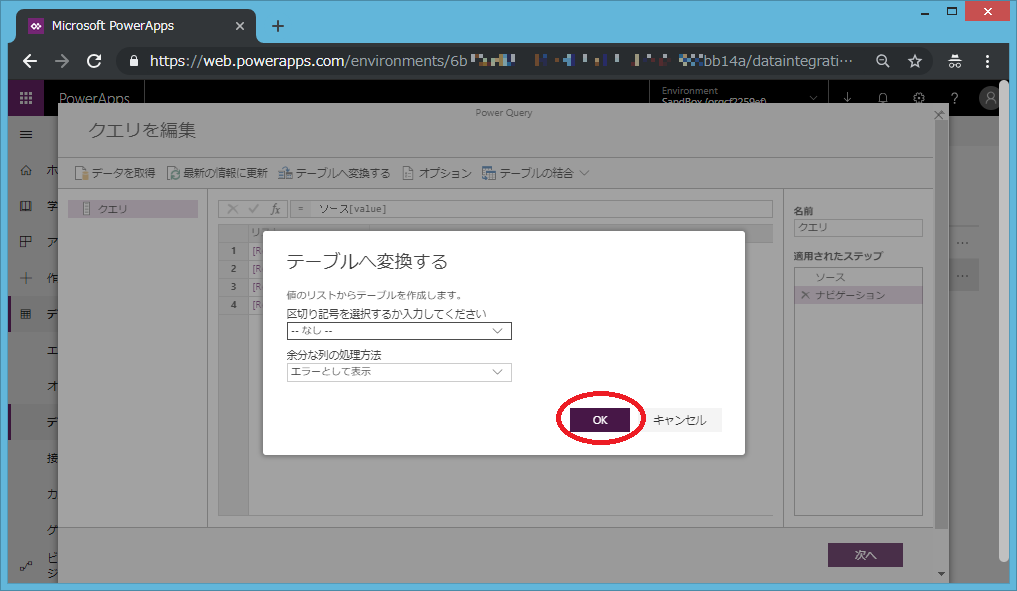Open the 区切り記号 delimiter dropdown
Screen dimensions: 1017x591
pyautogui.click(x=399, y=331)
